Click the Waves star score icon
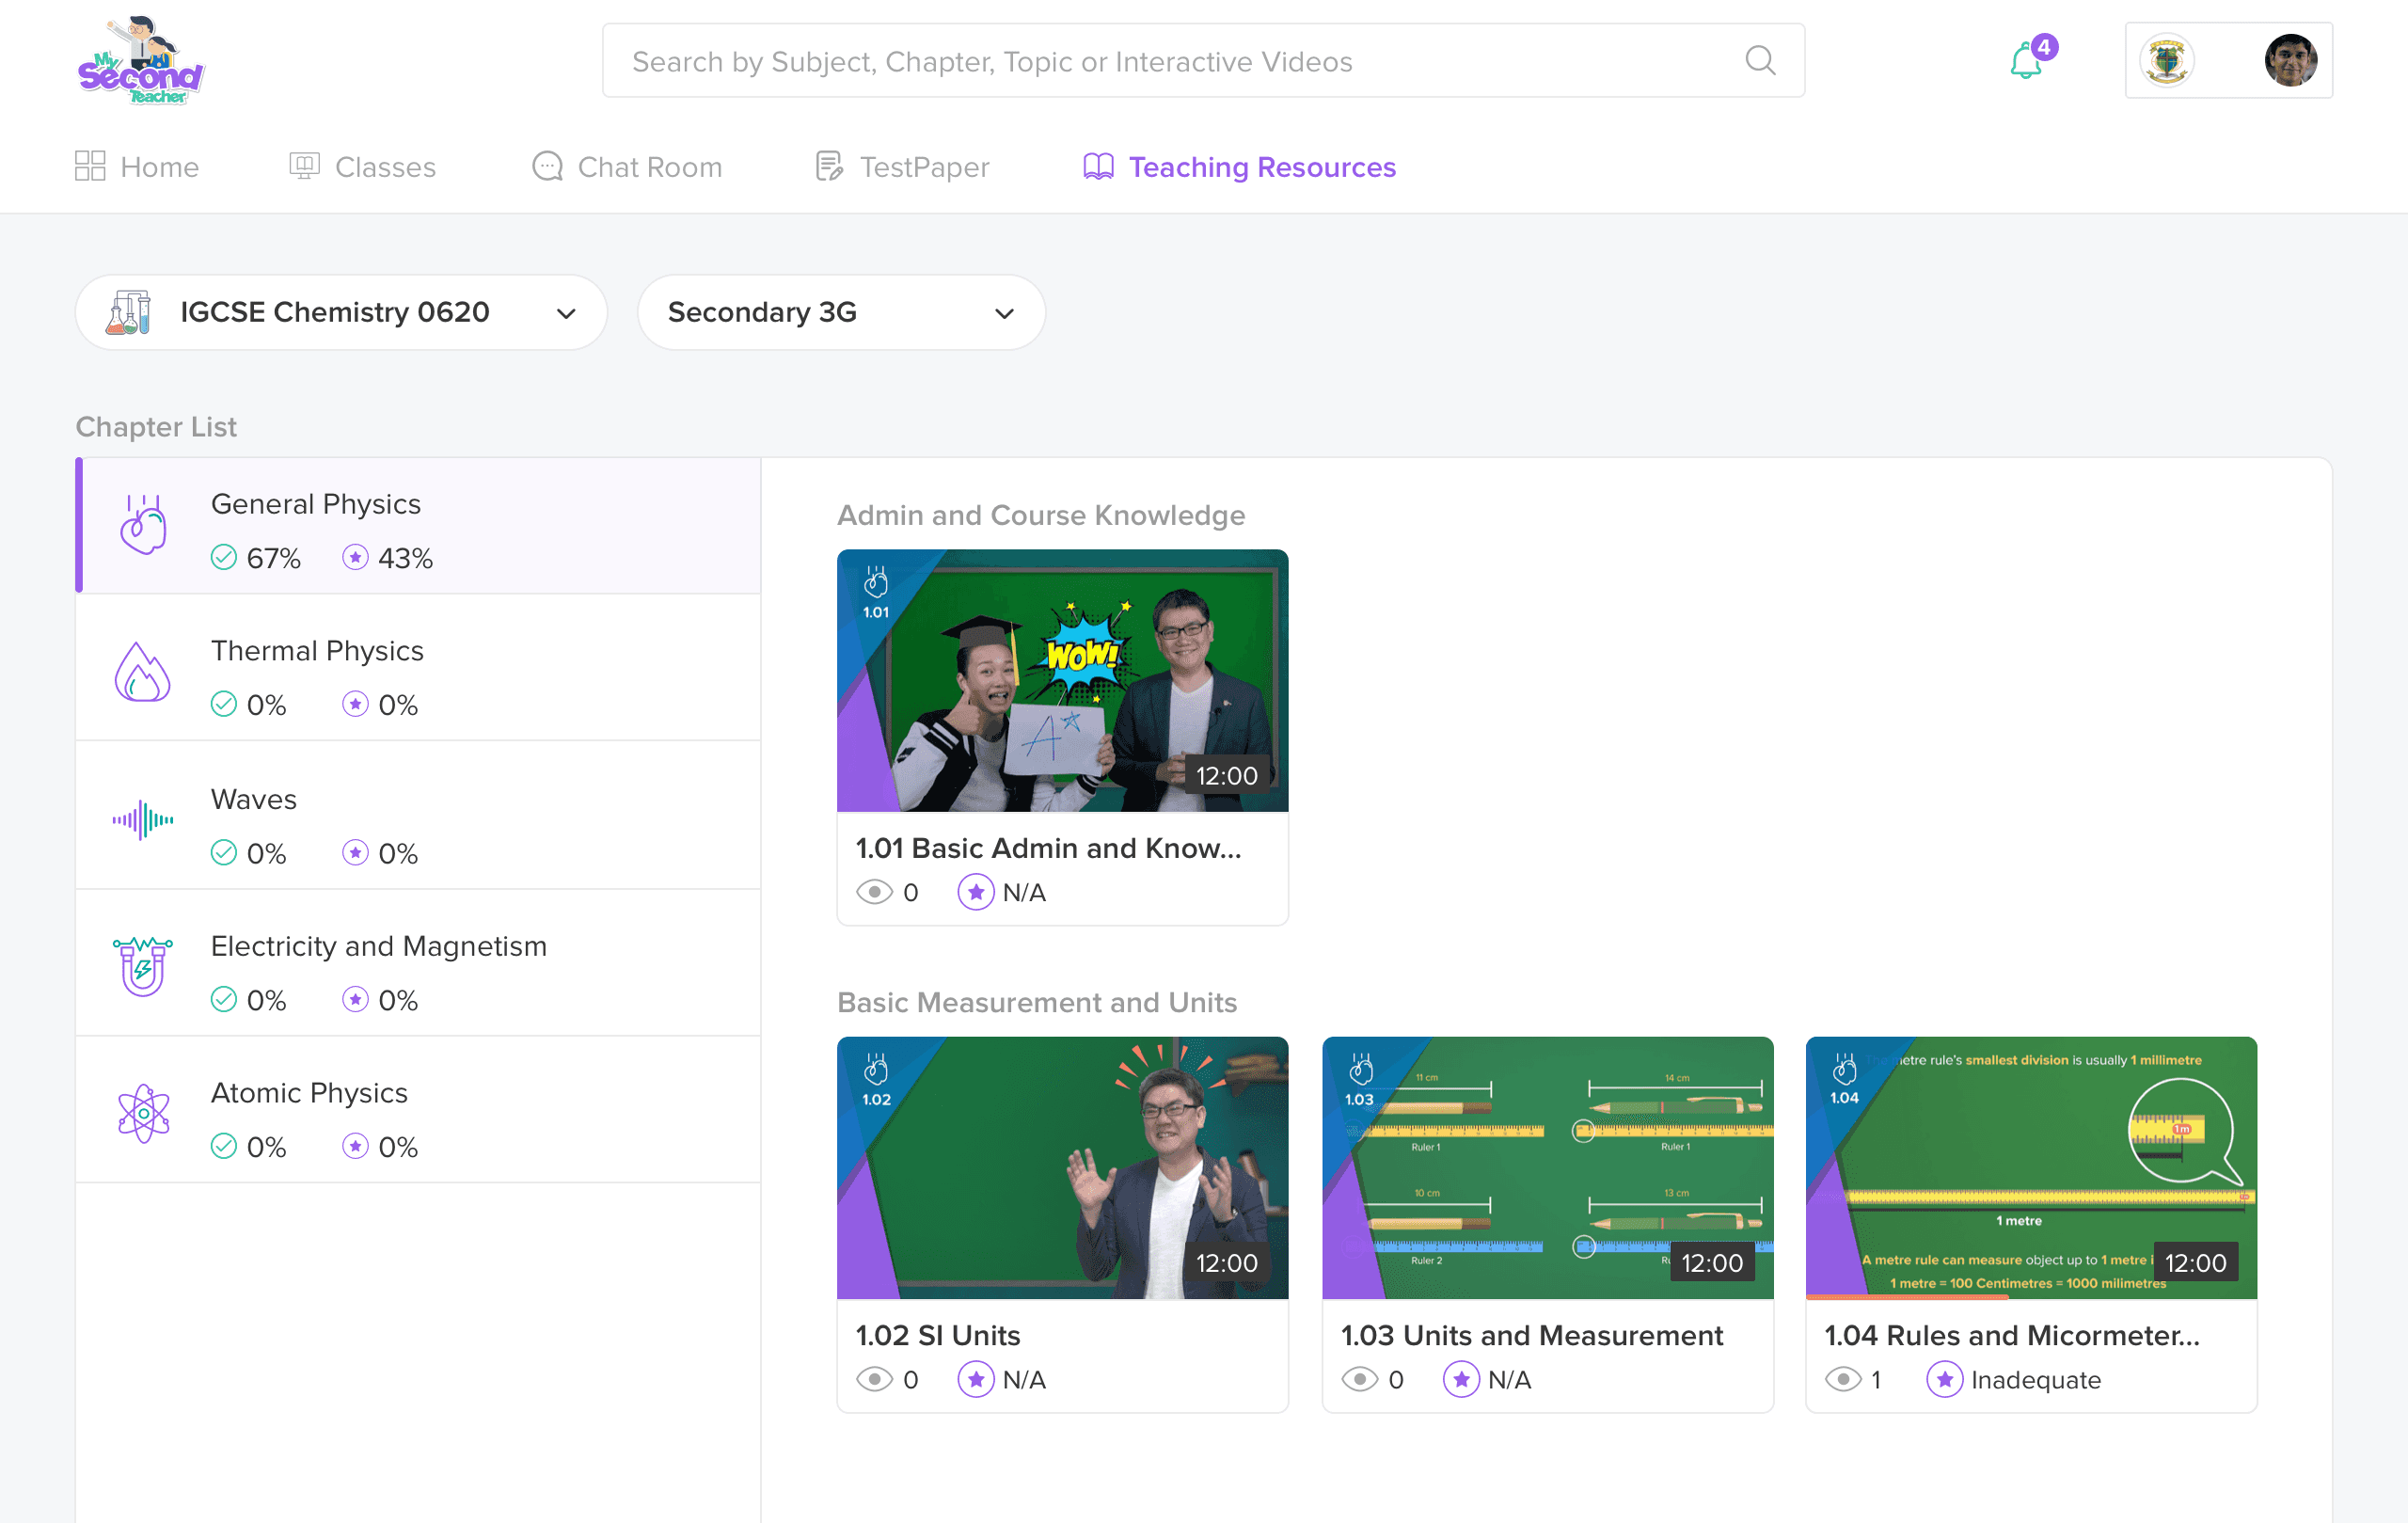Screen dimensions: 2408x1523 tap(355, 852)
